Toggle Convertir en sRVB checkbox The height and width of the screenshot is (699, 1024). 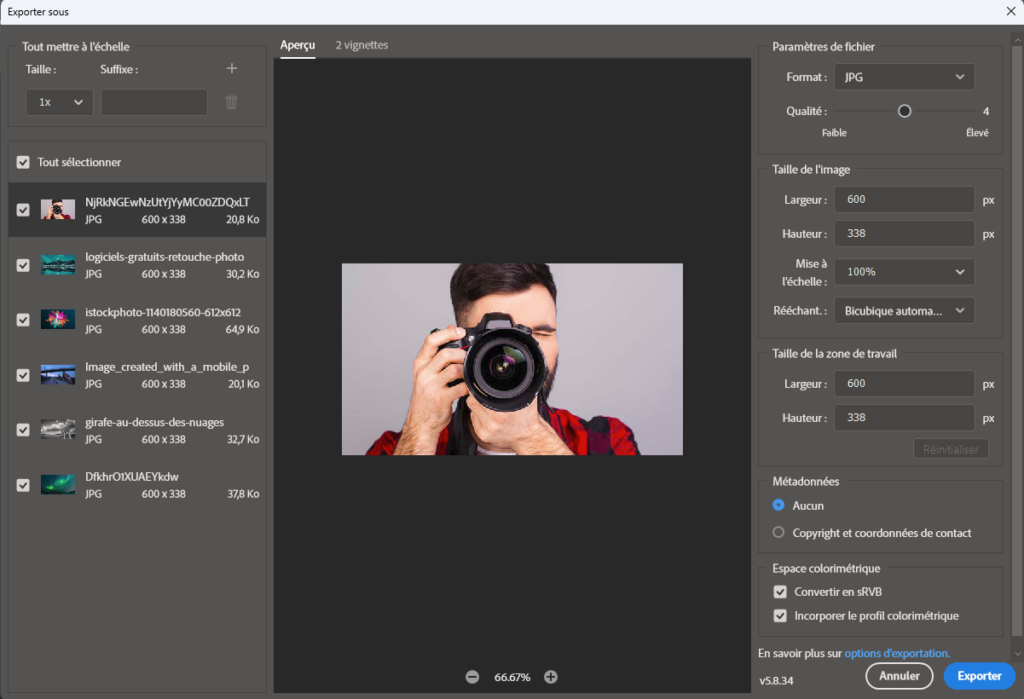pyautogui.click(x=780, y=591)
